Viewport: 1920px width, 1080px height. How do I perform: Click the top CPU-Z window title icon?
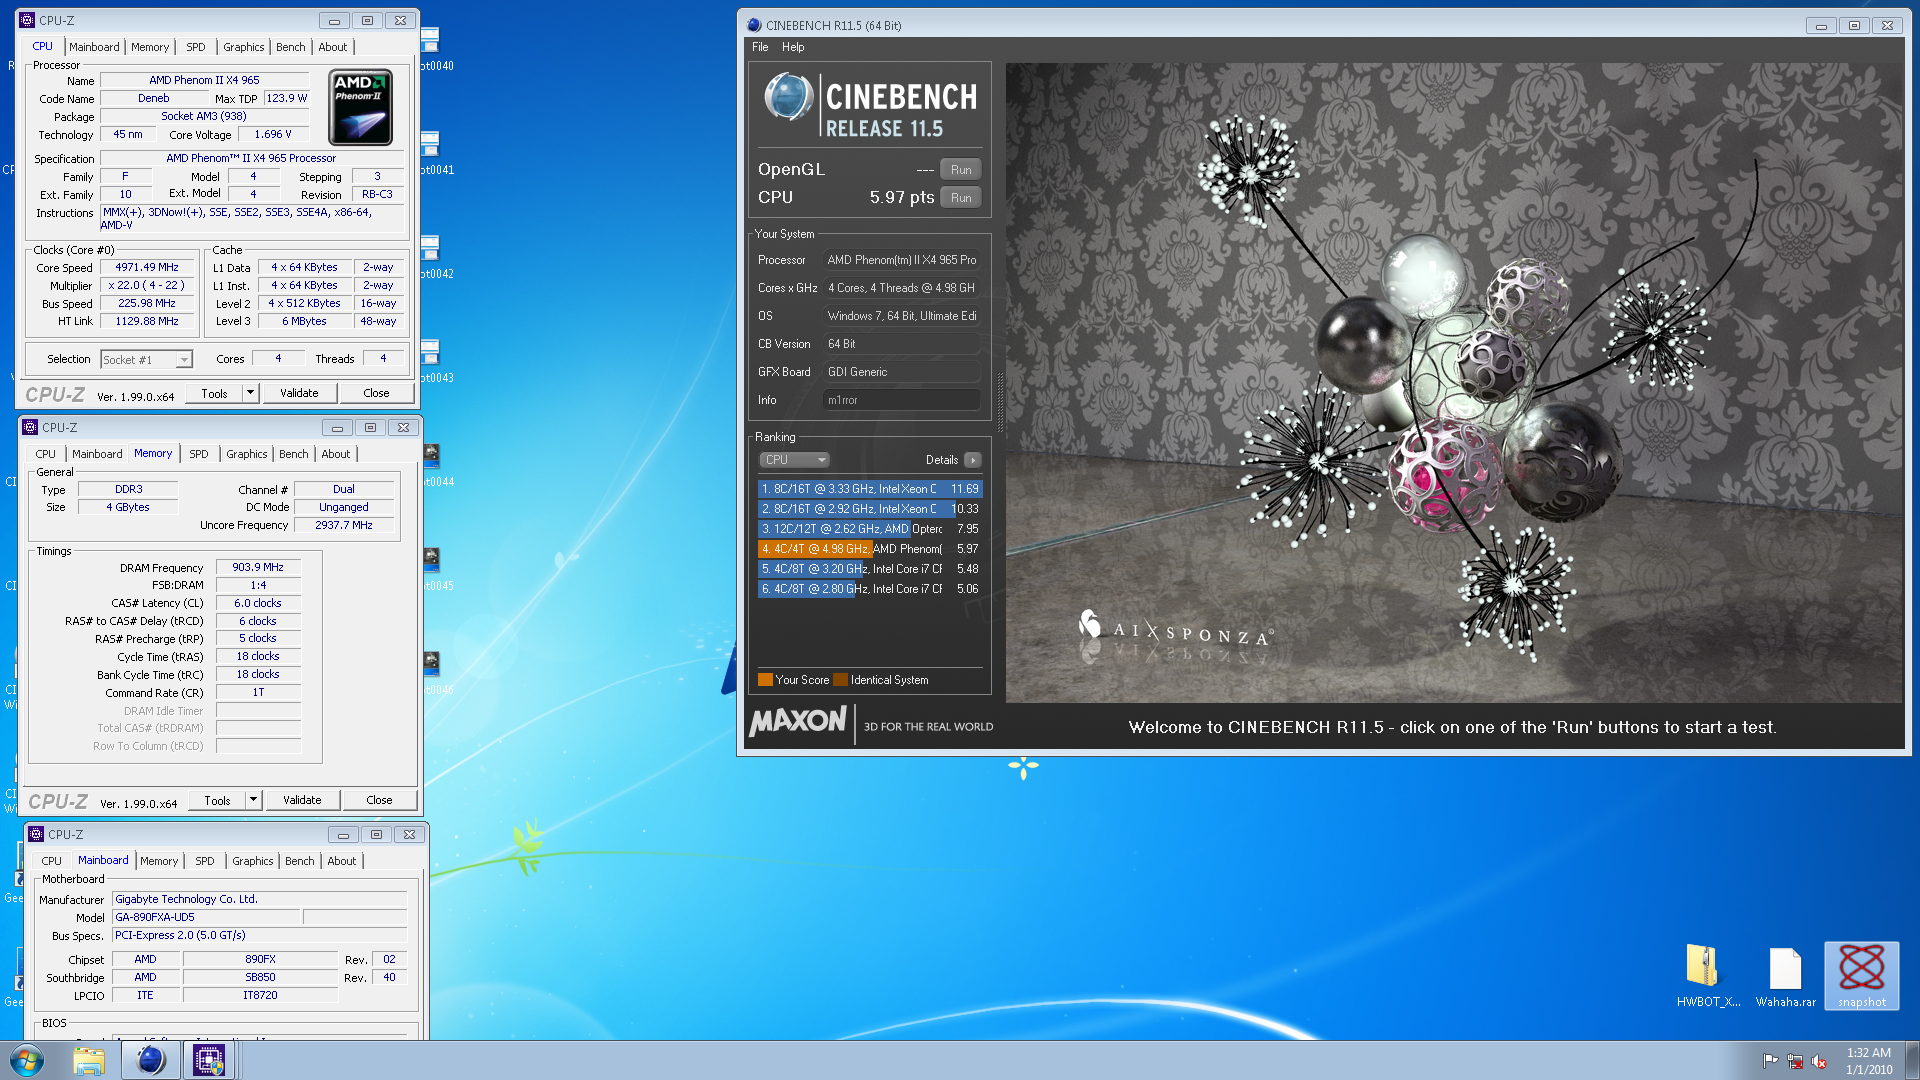(27, 20)
